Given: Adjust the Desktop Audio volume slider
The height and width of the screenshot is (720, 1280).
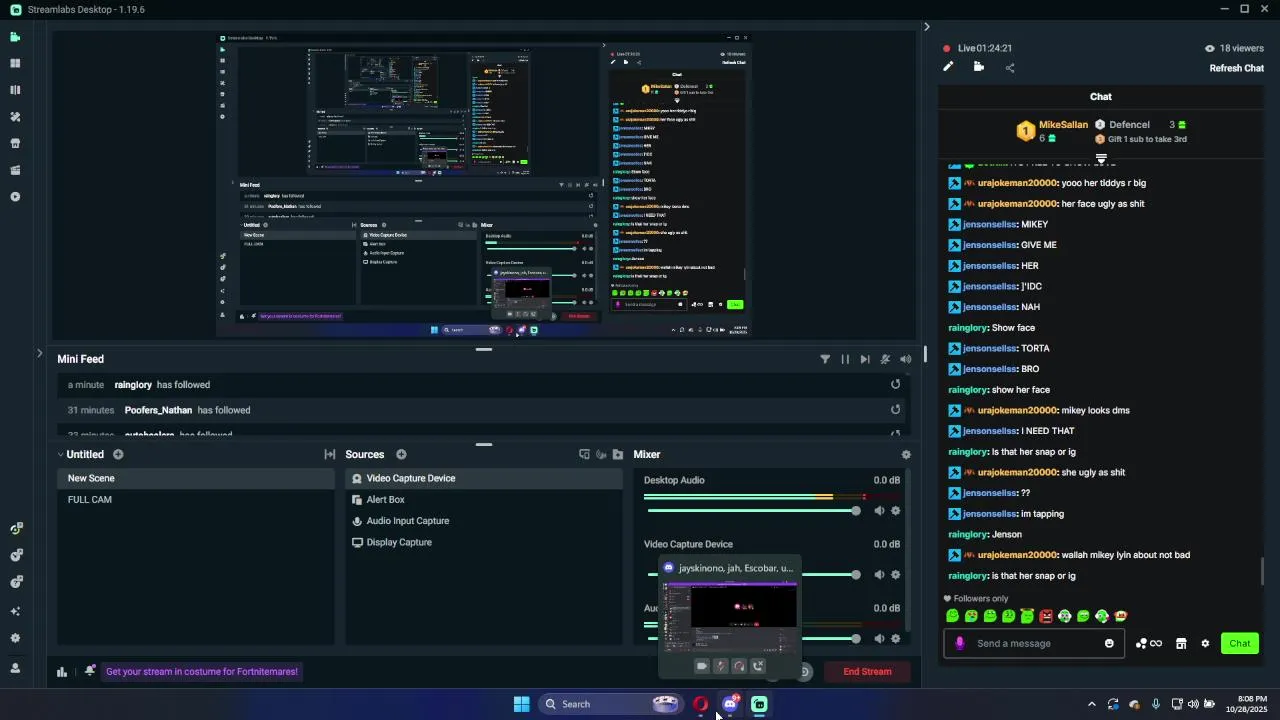Looking at the screenshot, I should tap(753, 511).
